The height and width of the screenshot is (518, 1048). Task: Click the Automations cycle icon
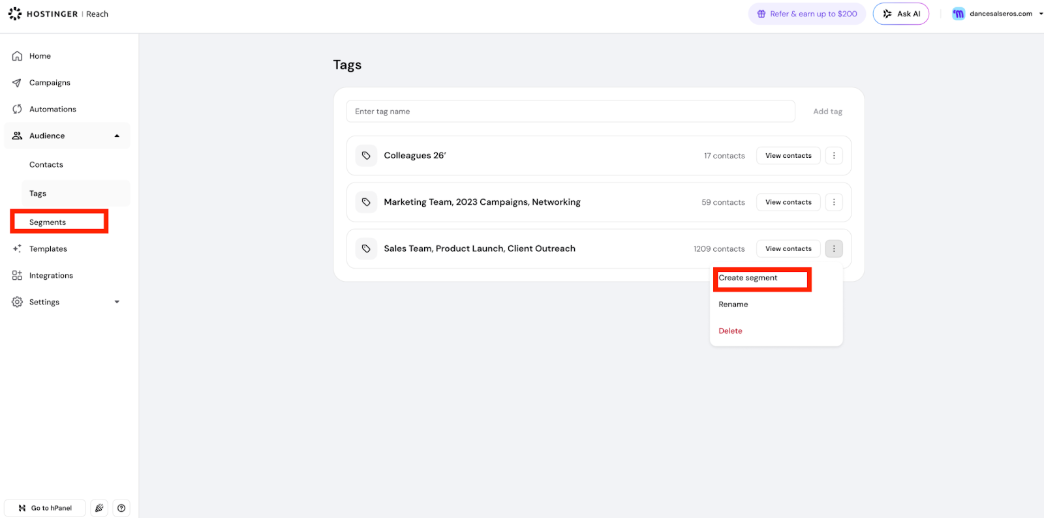tap(17, 109)
